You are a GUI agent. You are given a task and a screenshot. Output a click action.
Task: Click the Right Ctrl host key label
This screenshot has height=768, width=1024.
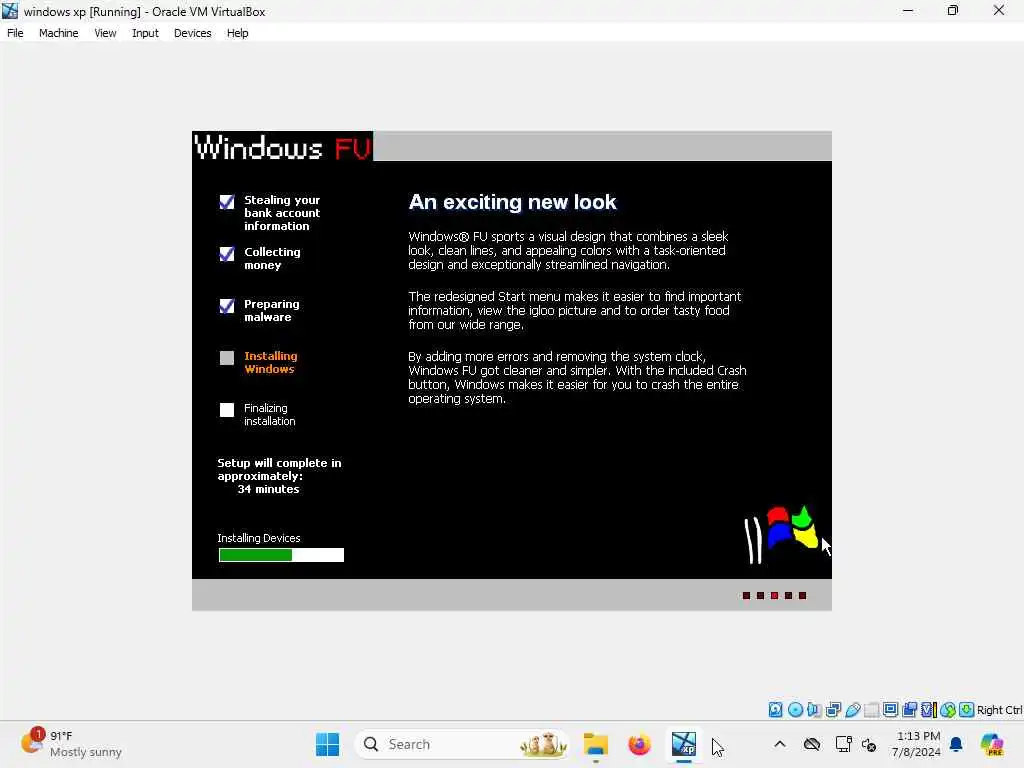coord(999,710)
